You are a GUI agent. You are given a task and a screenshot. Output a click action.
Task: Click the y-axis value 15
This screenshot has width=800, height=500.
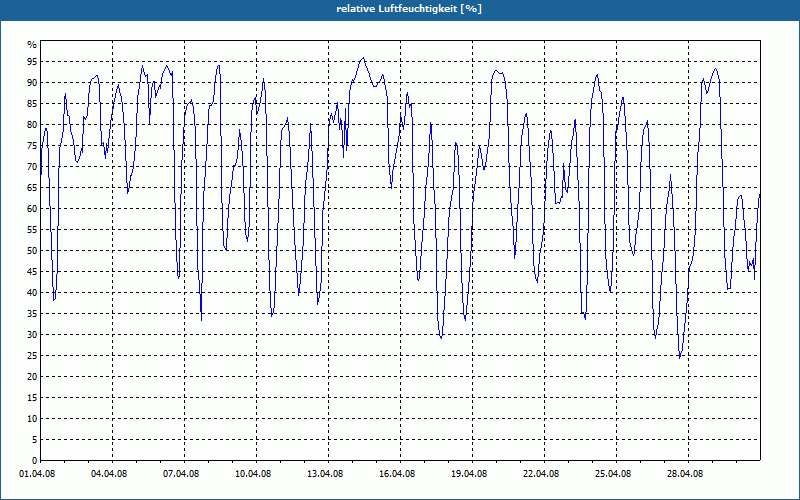[x=32, y=397]
